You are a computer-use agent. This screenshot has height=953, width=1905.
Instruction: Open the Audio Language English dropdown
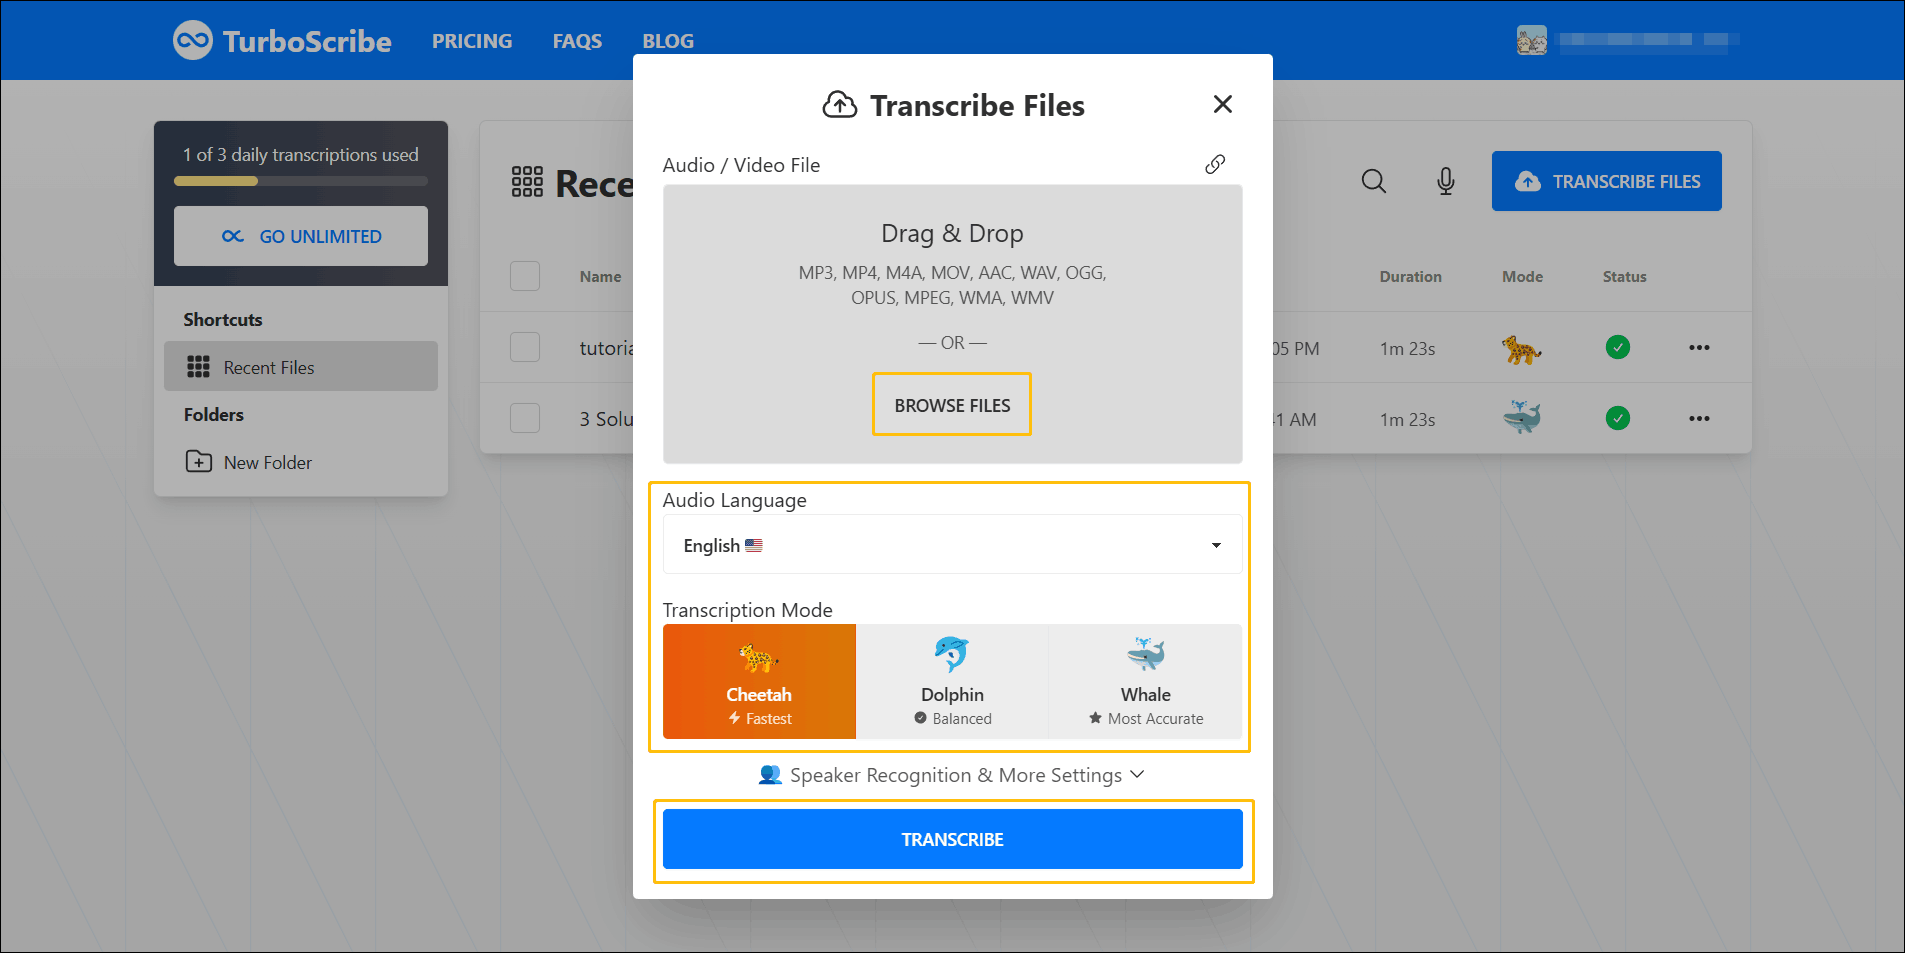(951, 544)
